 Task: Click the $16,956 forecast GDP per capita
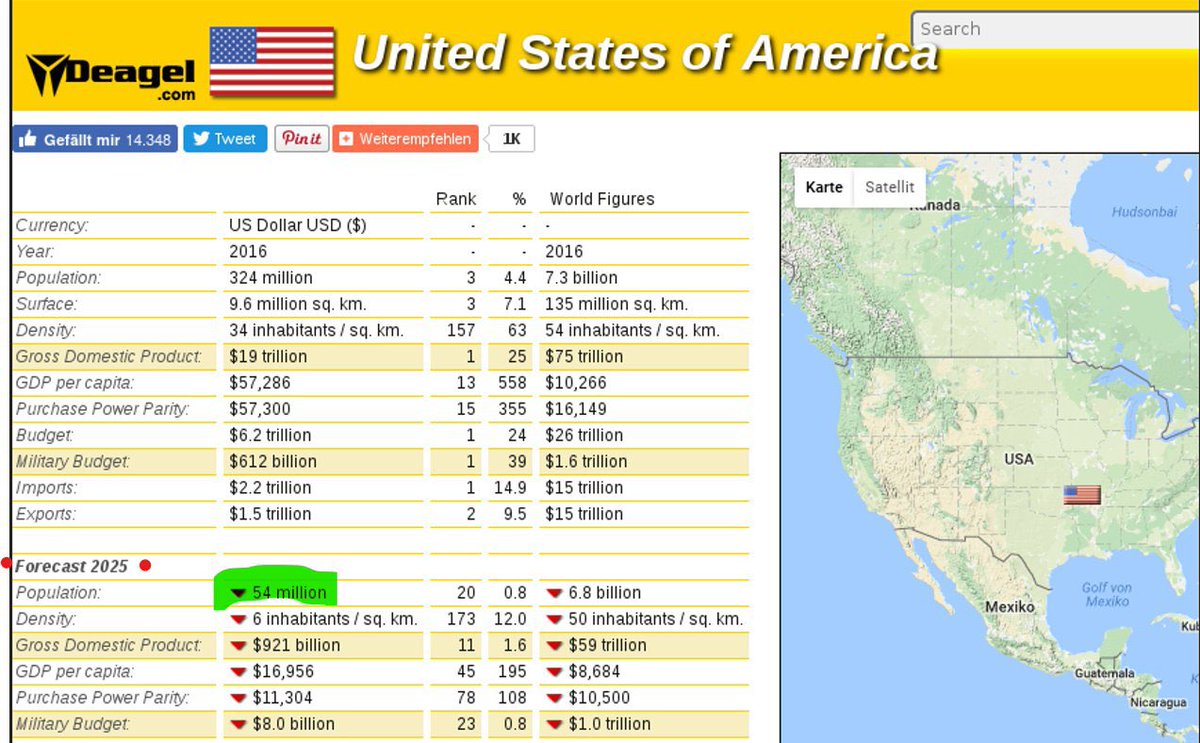(x=282, y=671)
